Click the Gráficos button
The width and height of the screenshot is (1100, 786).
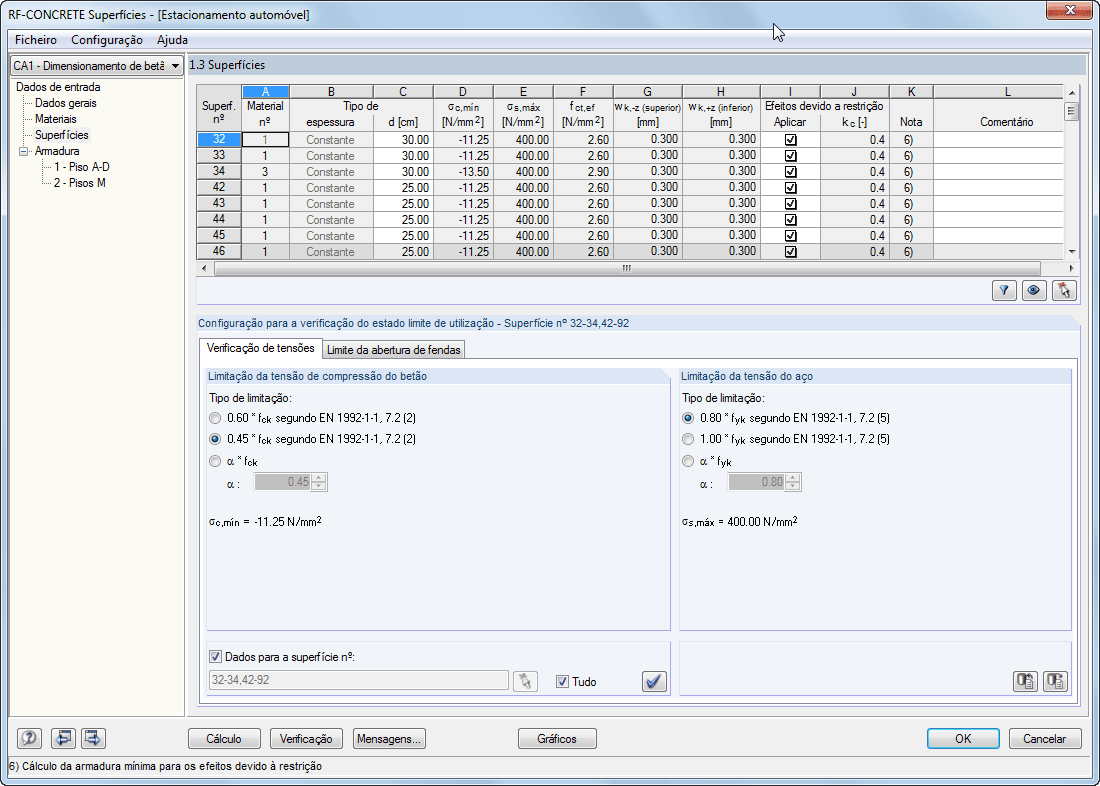pos(557,738)
